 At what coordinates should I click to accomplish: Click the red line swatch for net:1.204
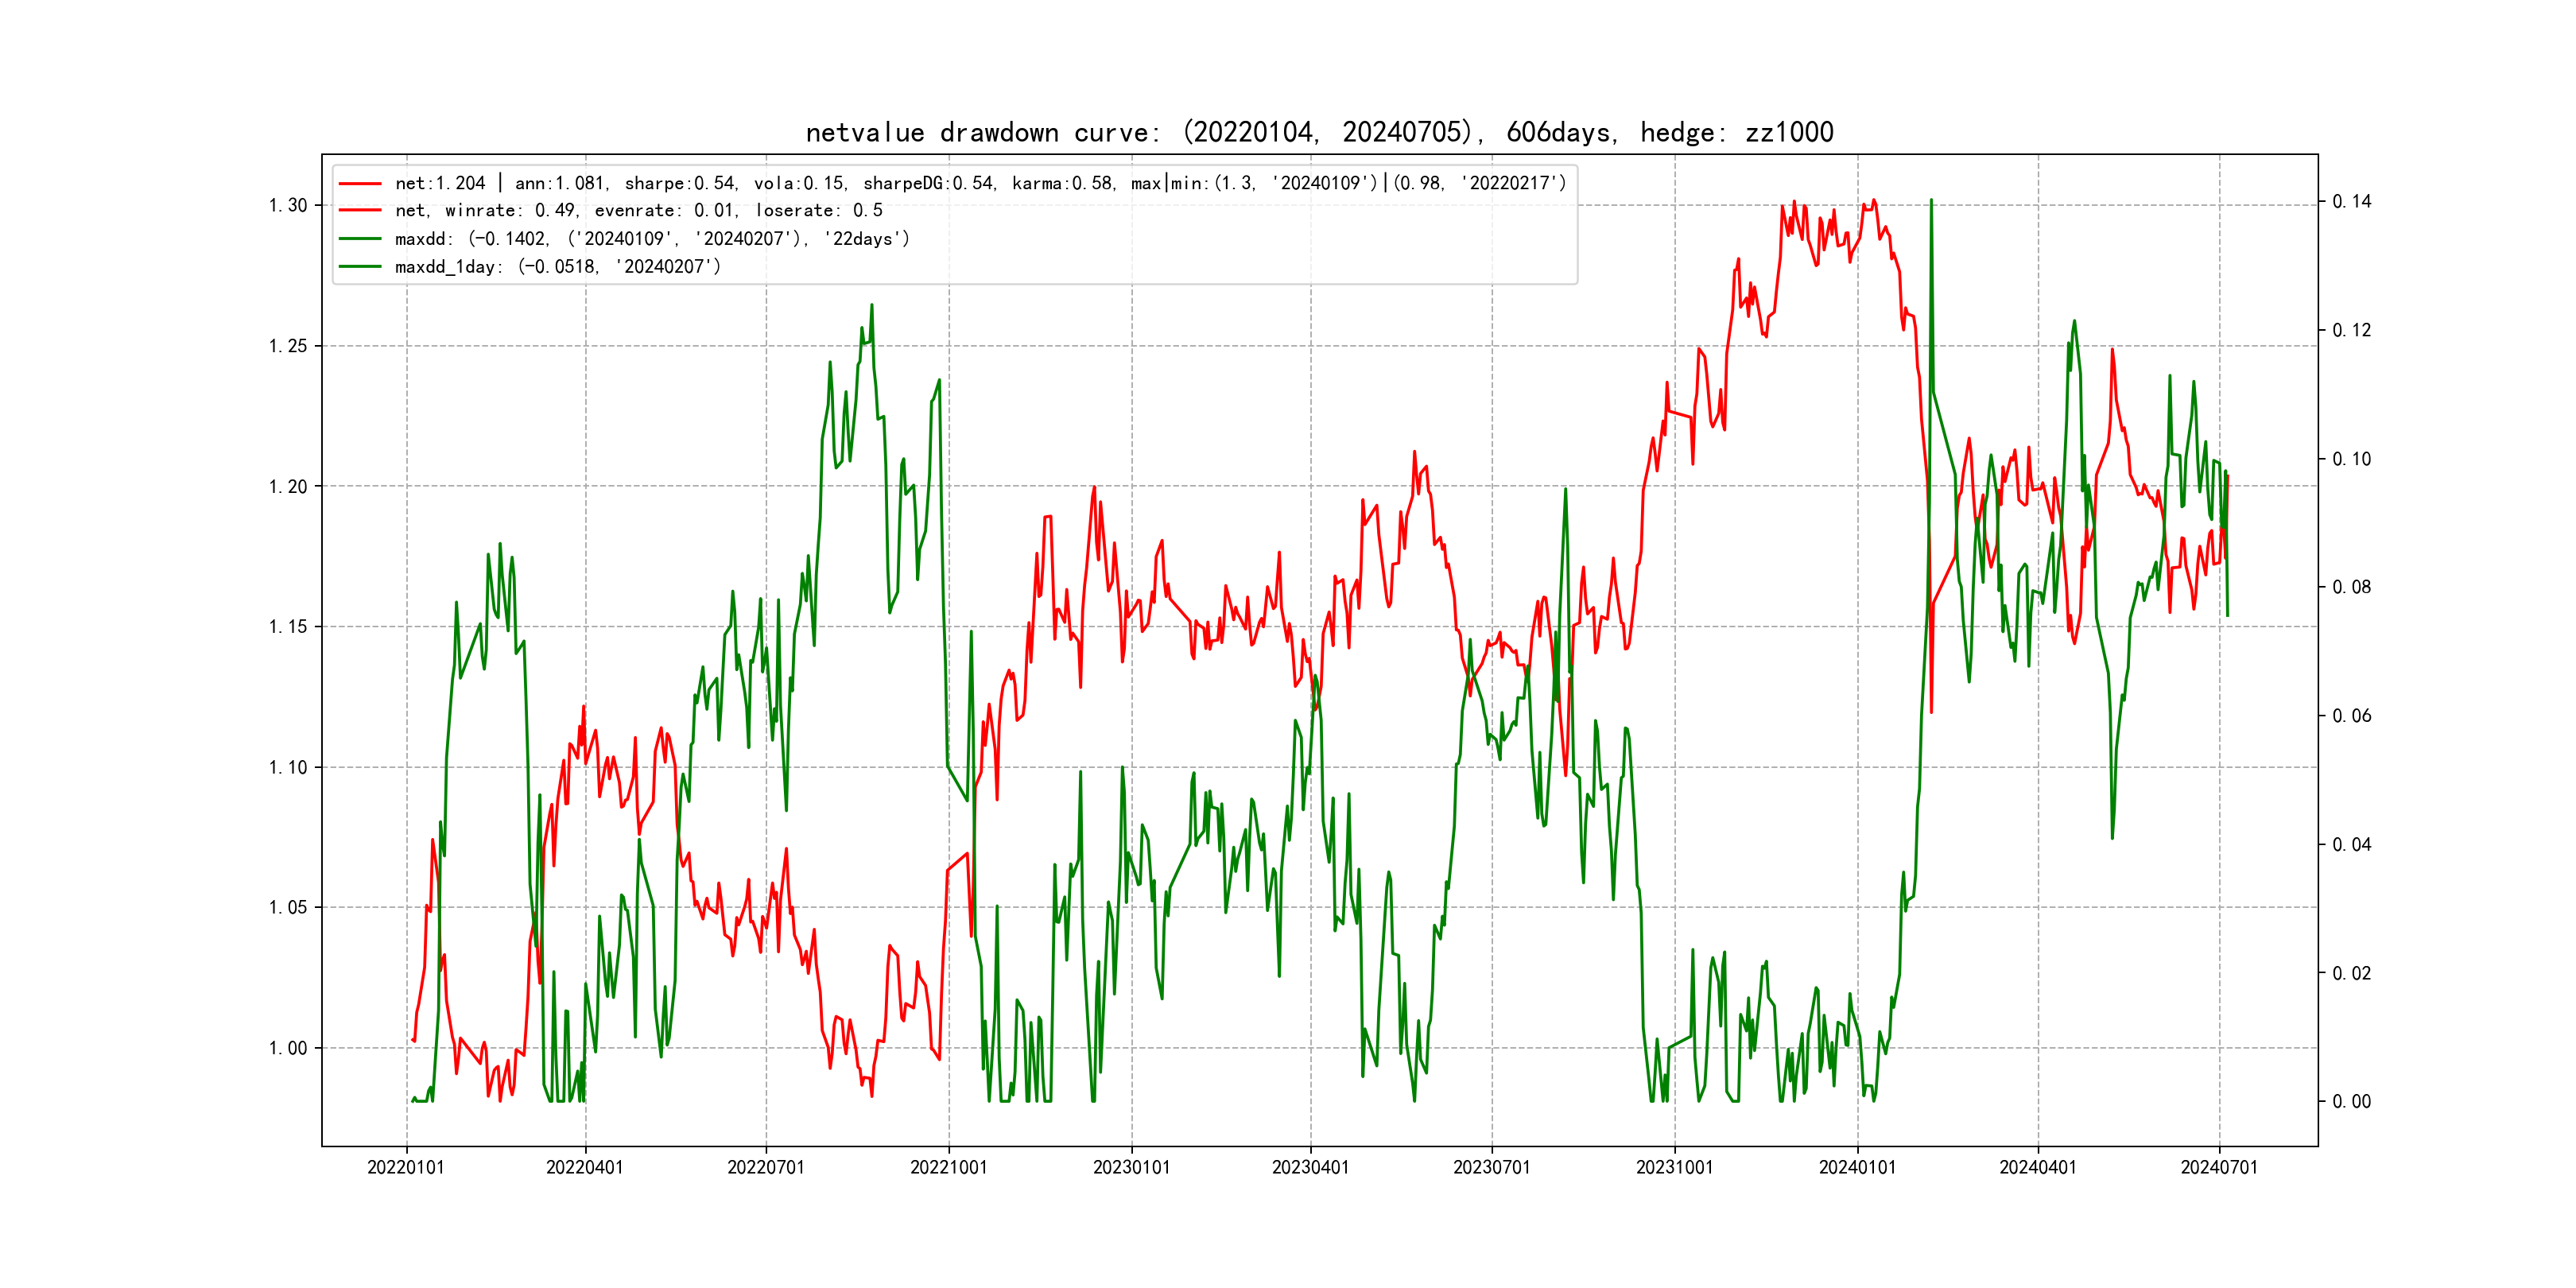point(360,184)
